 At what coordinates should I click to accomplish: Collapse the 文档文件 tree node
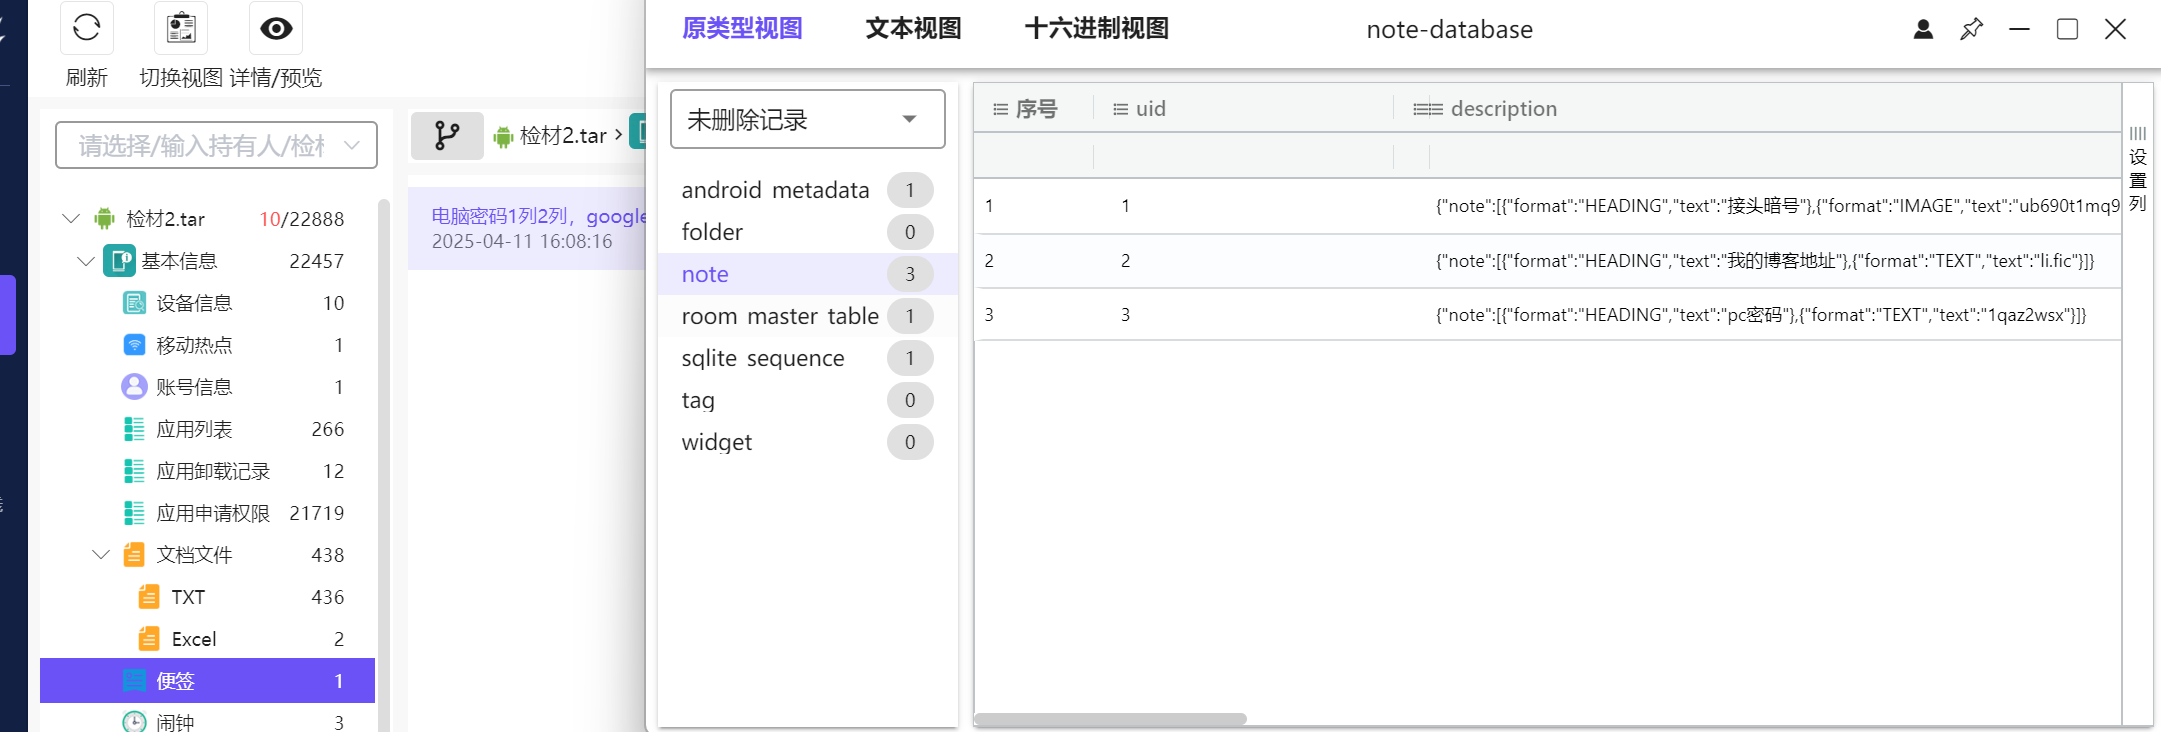[101, 554]
